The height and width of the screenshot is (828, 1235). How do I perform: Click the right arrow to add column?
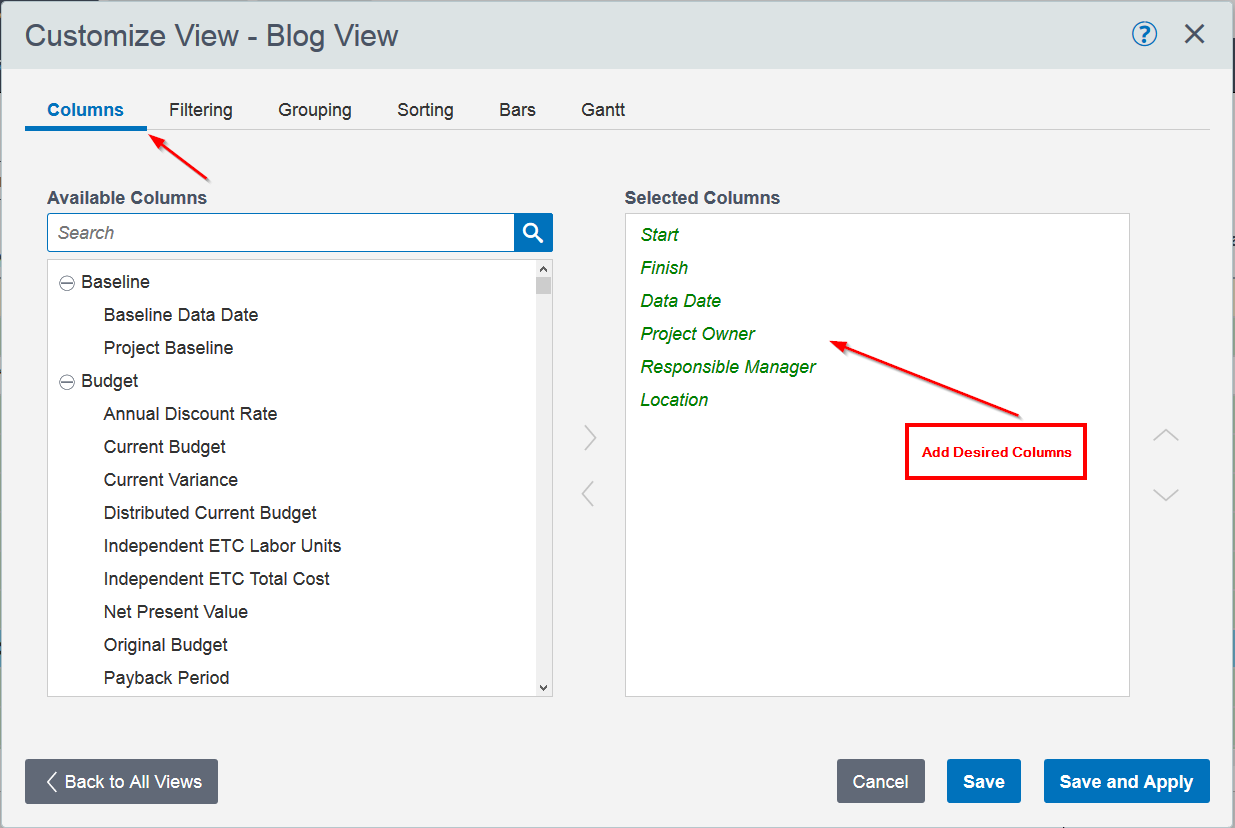[590, 438]
